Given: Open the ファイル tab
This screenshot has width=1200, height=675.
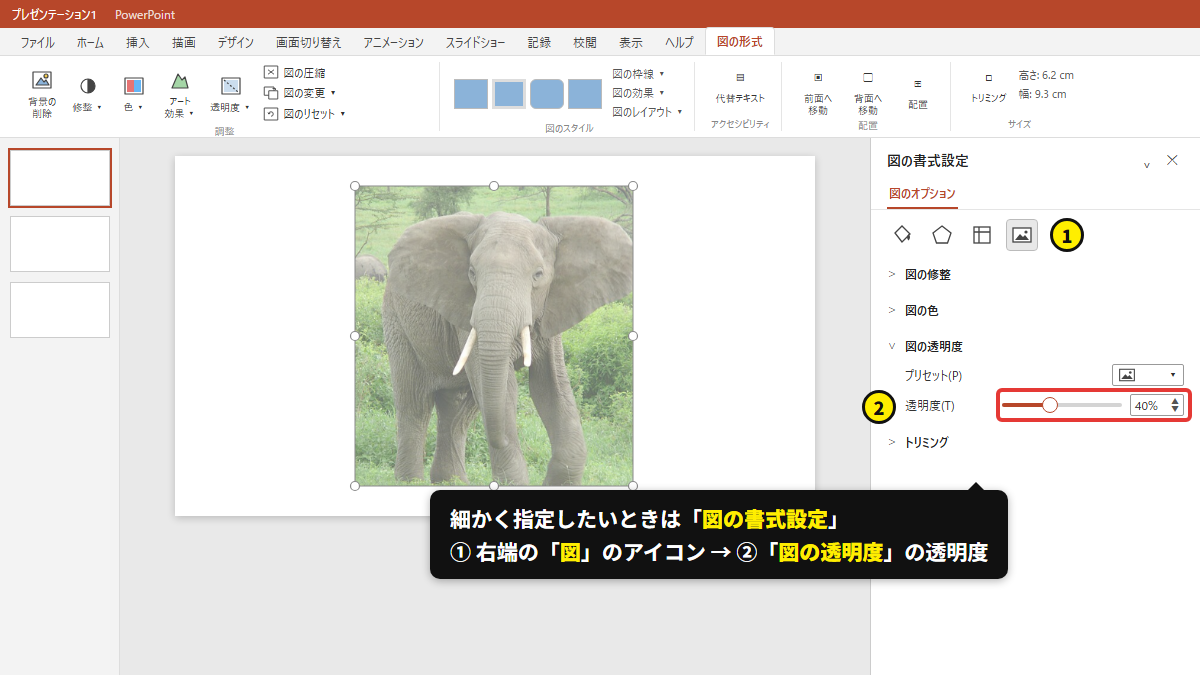Looking at the screenshot, I should pos(38,42).
